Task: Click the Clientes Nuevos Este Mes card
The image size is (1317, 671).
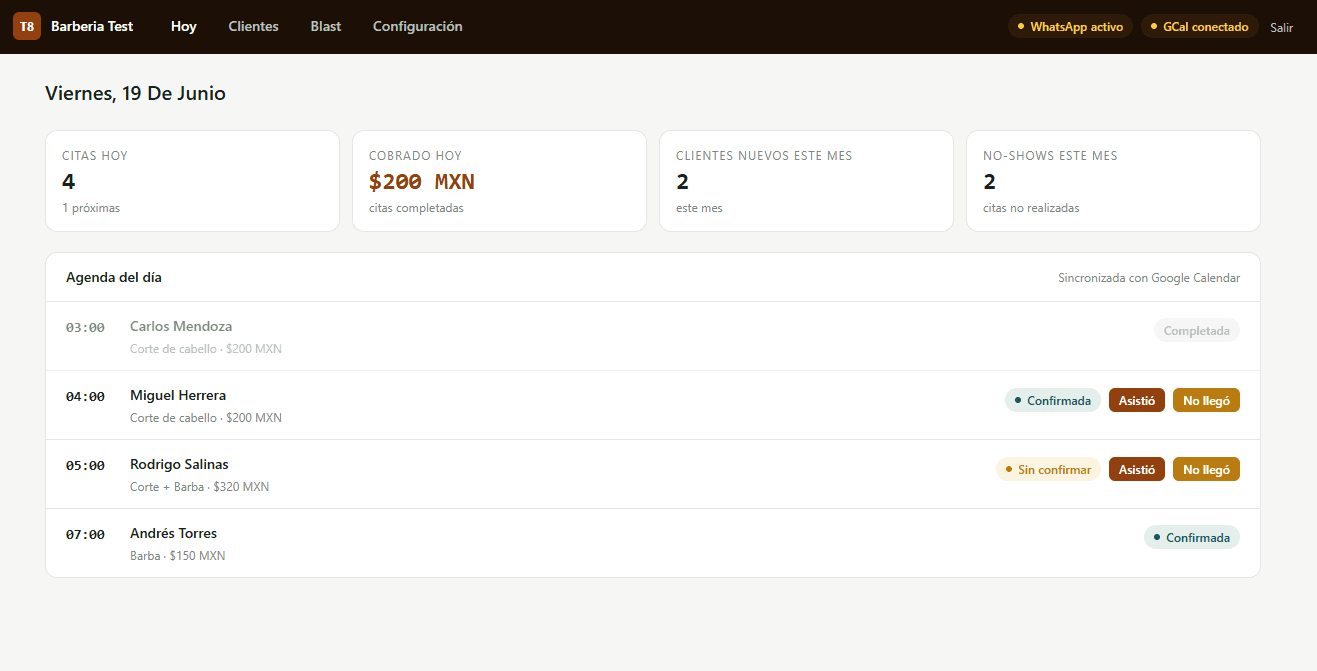Action: tap(806, 181)
